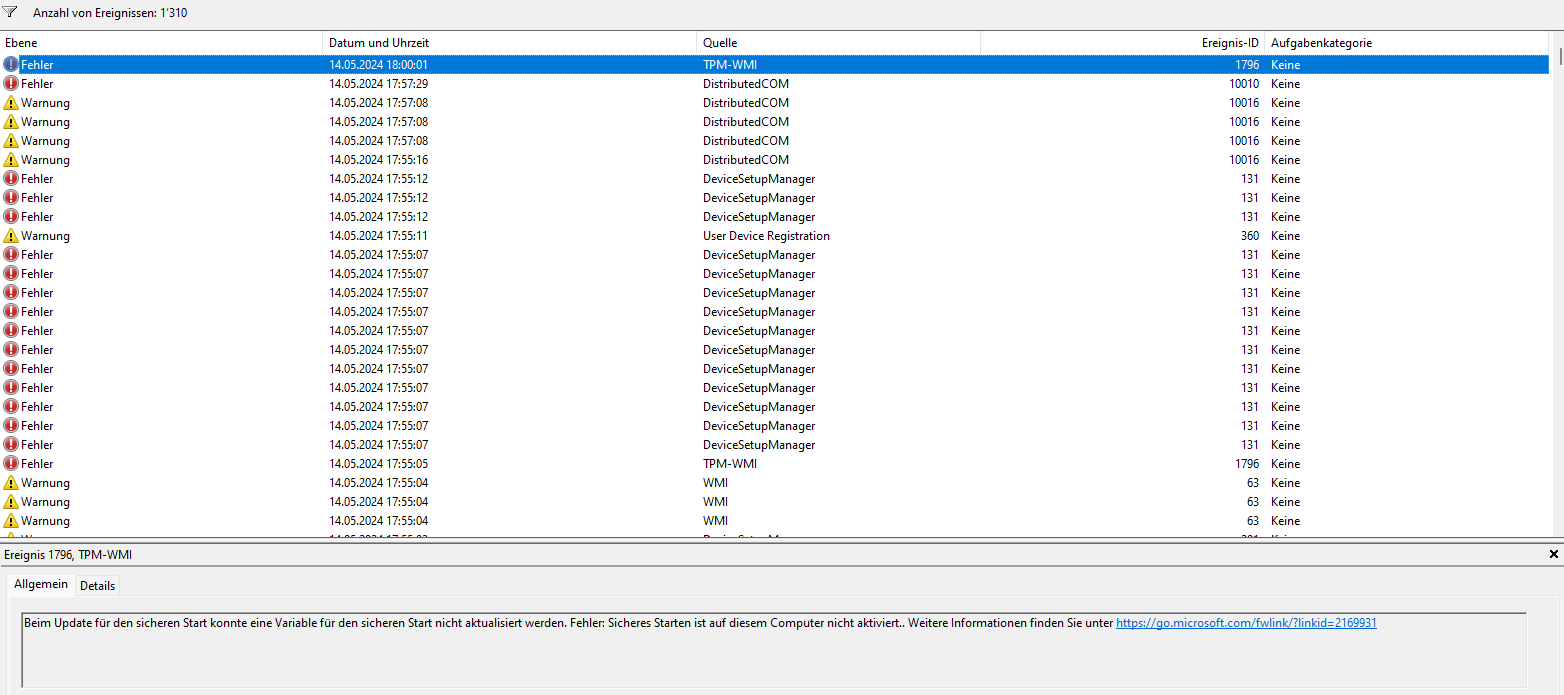Click DistributedCOM source in the 17:57:29 row
Viewport: 1564px width, 695px height.
pyautogui.click(x=745, y=83)
